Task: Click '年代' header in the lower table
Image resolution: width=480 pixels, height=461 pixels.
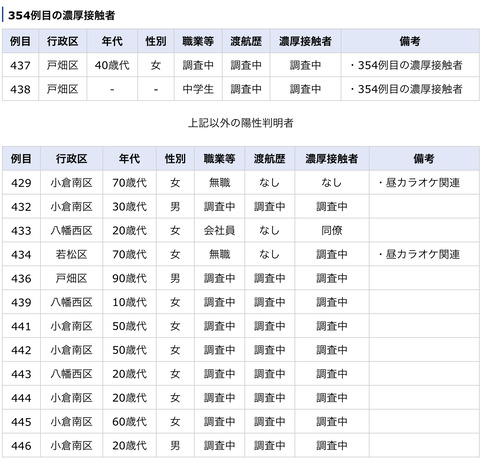Action: (x=129, y=159)
